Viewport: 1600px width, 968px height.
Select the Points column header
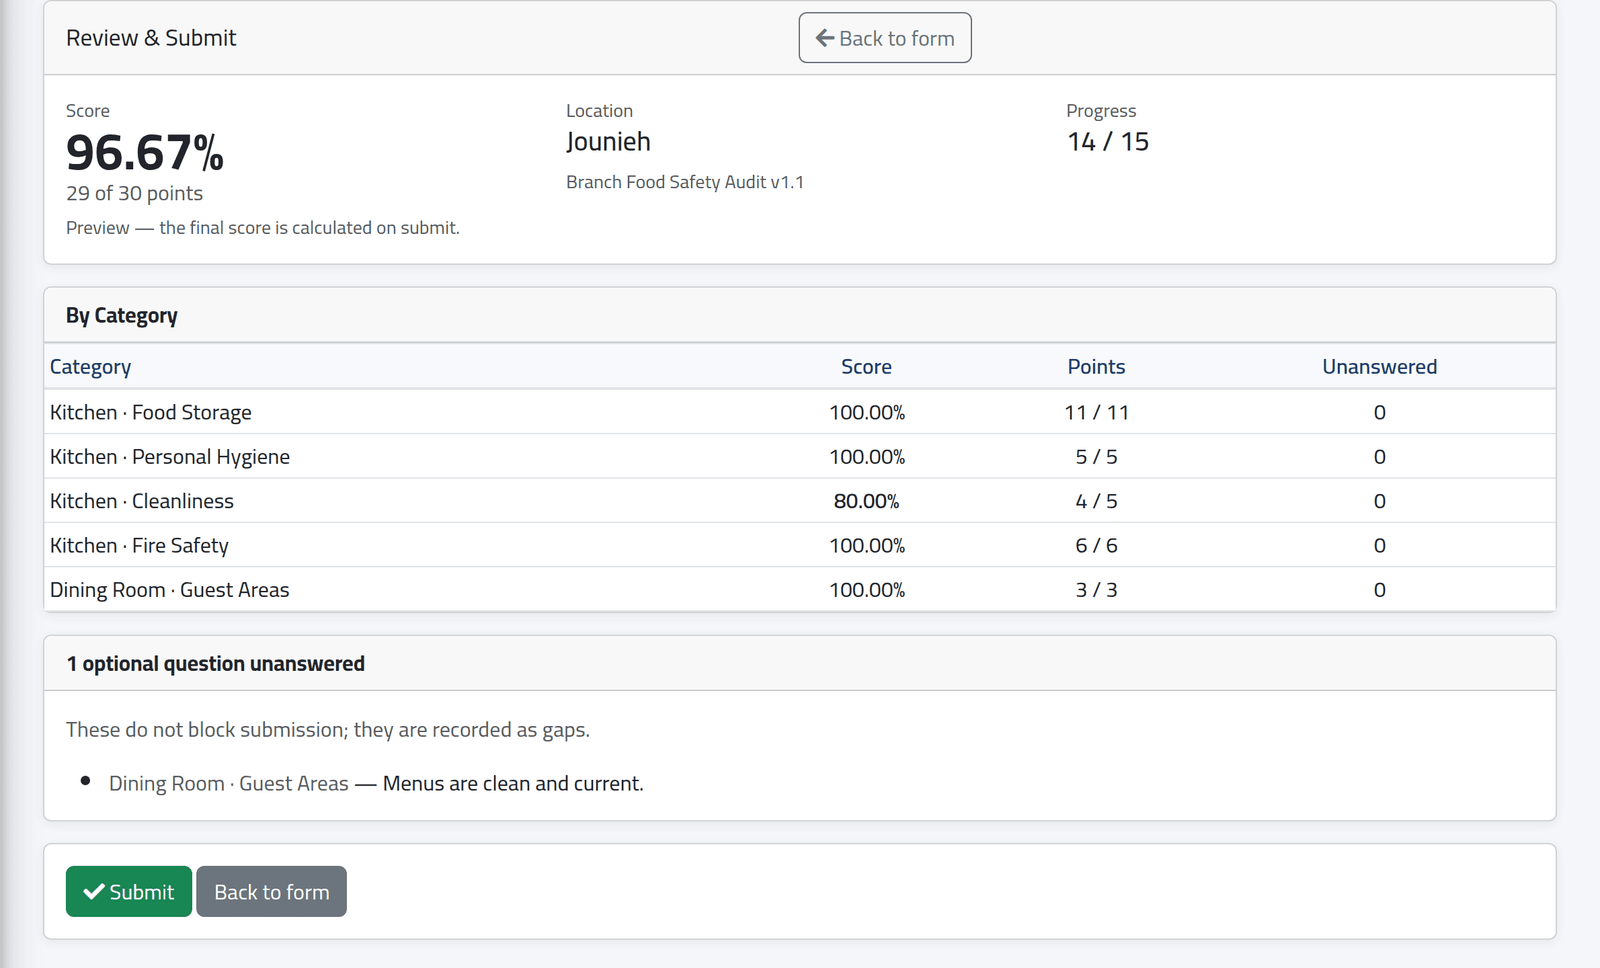[1096, 367]
